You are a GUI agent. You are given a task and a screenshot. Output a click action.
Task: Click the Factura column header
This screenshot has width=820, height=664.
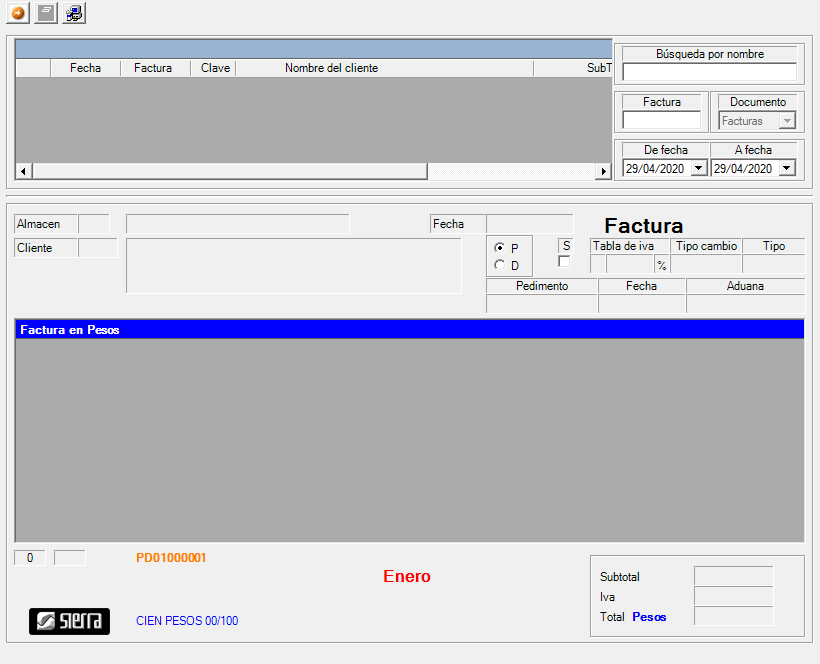coord(153,68)
